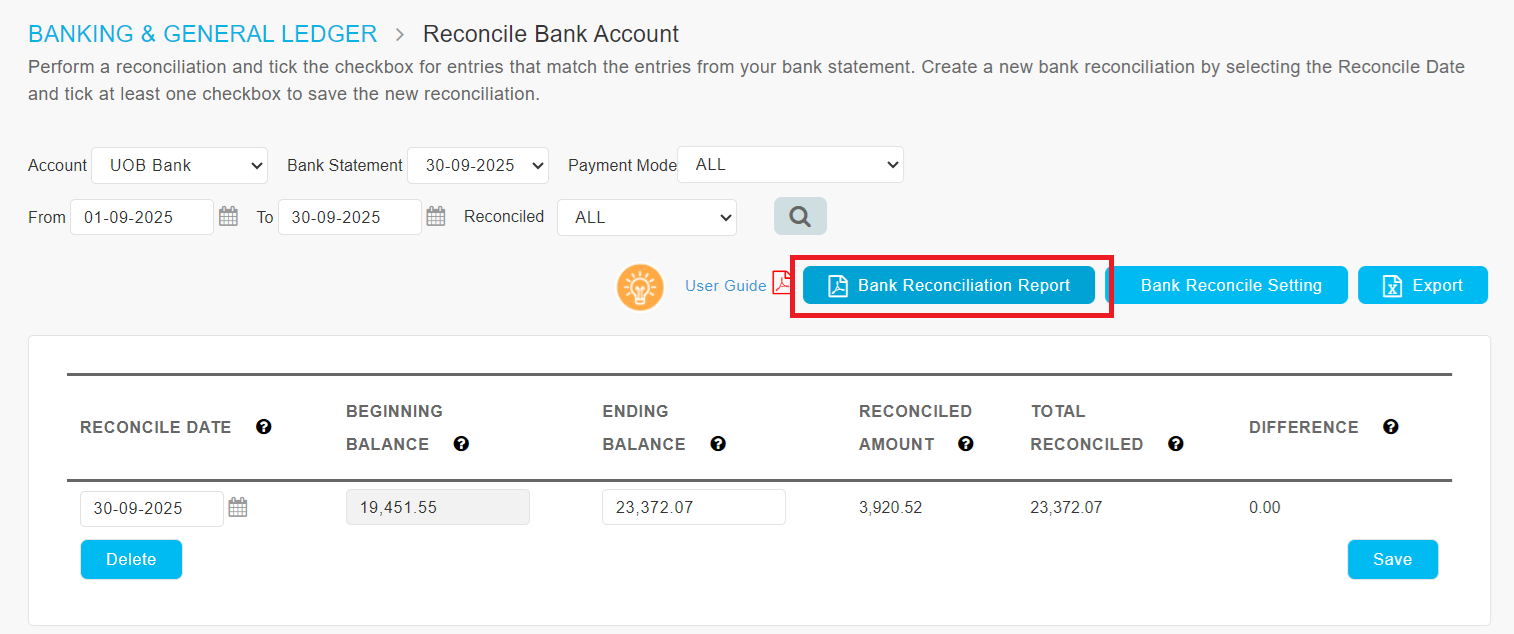
Task: Click help icon next to Beginning Balance
Action: point(461,444)
